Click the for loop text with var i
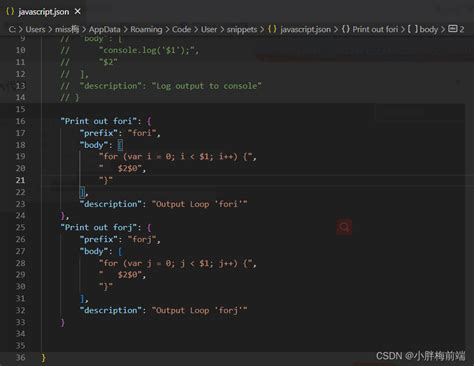This screenshot has width=474, height=366. click(x=178, y=156)
